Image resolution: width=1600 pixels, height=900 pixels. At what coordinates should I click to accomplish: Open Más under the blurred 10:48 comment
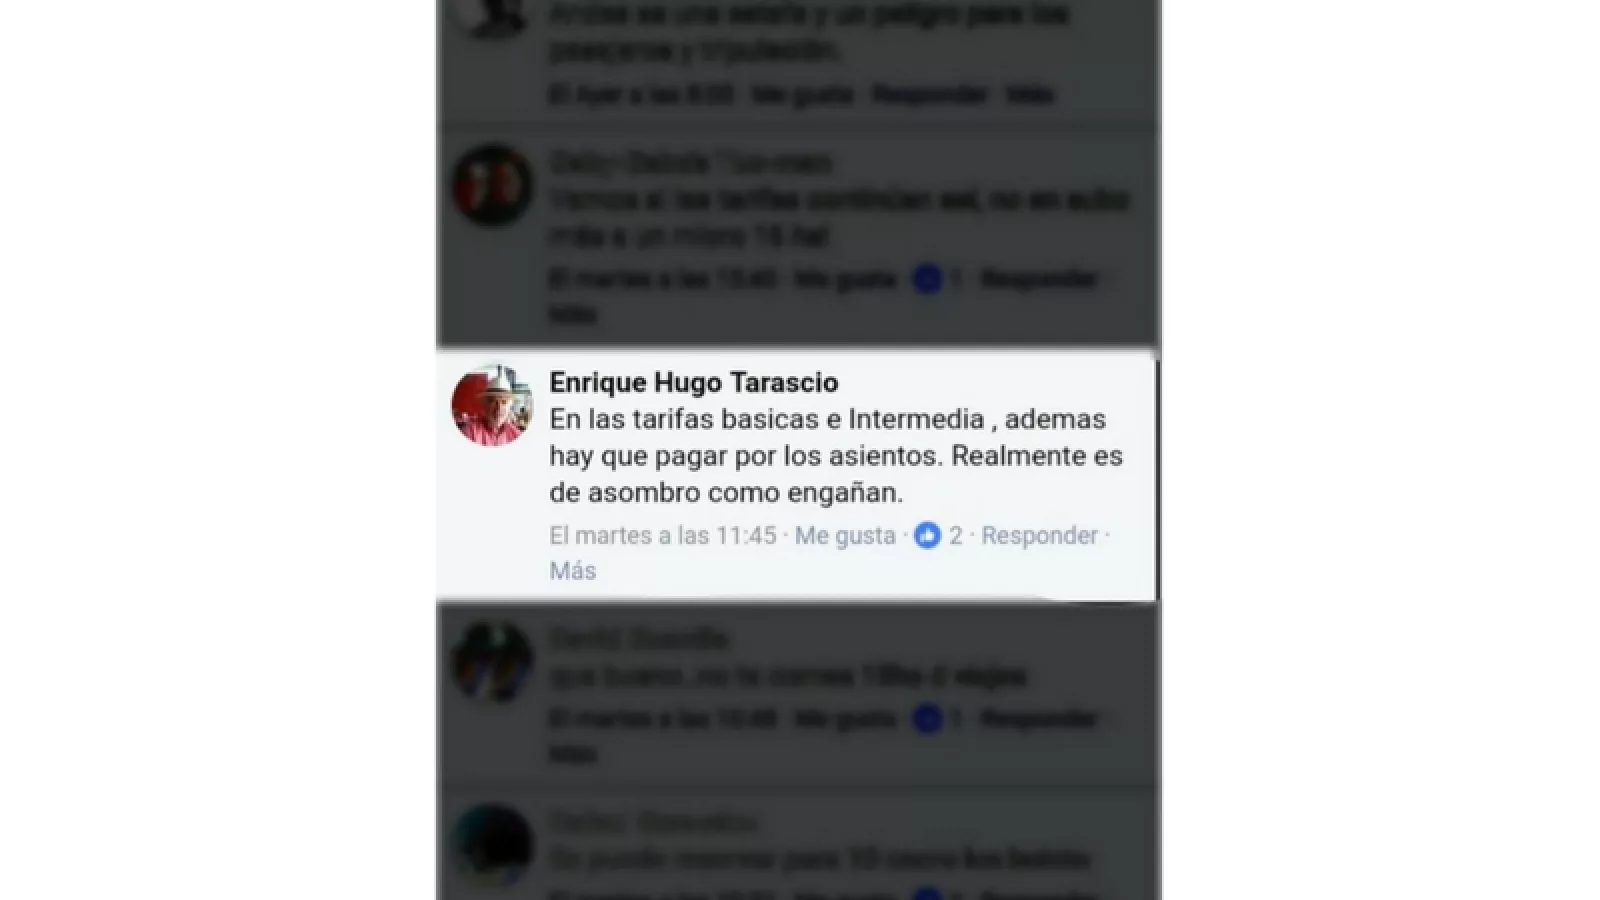[x=573, y=753]
